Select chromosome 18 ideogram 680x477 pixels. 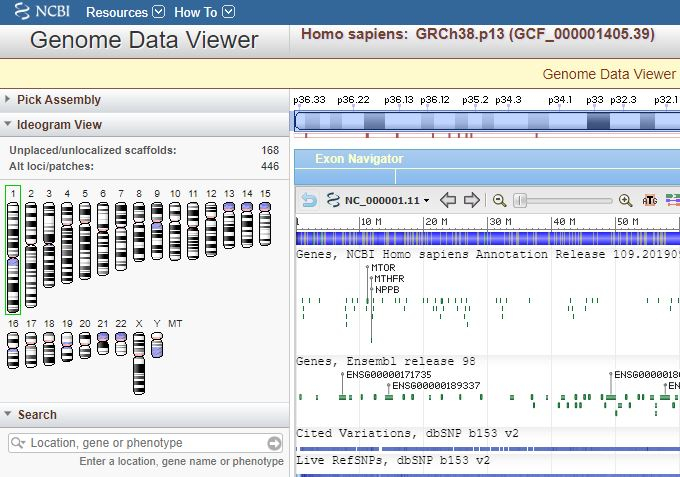click(49, 349)
